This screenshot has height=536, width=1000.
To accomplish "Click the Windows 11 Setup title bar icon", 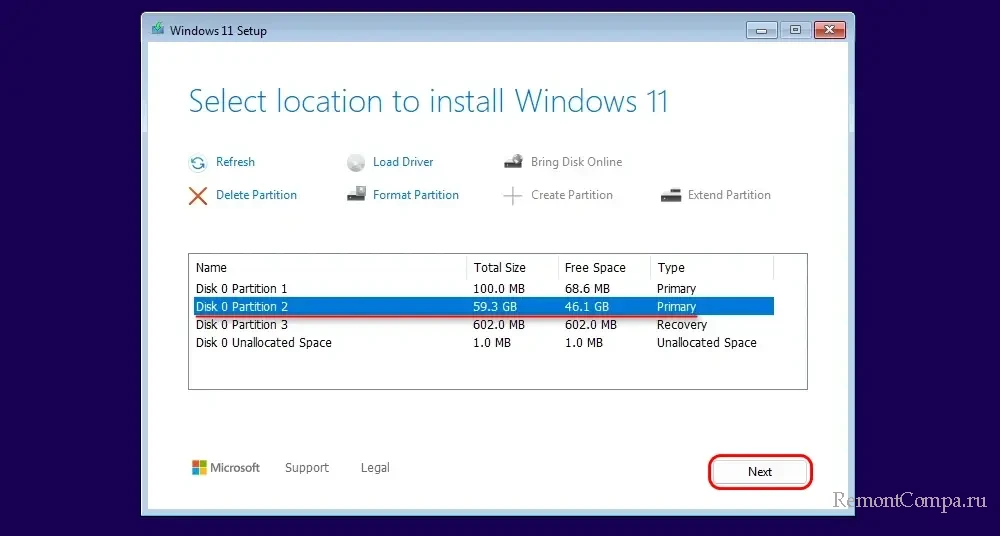I will click(158, 29).
